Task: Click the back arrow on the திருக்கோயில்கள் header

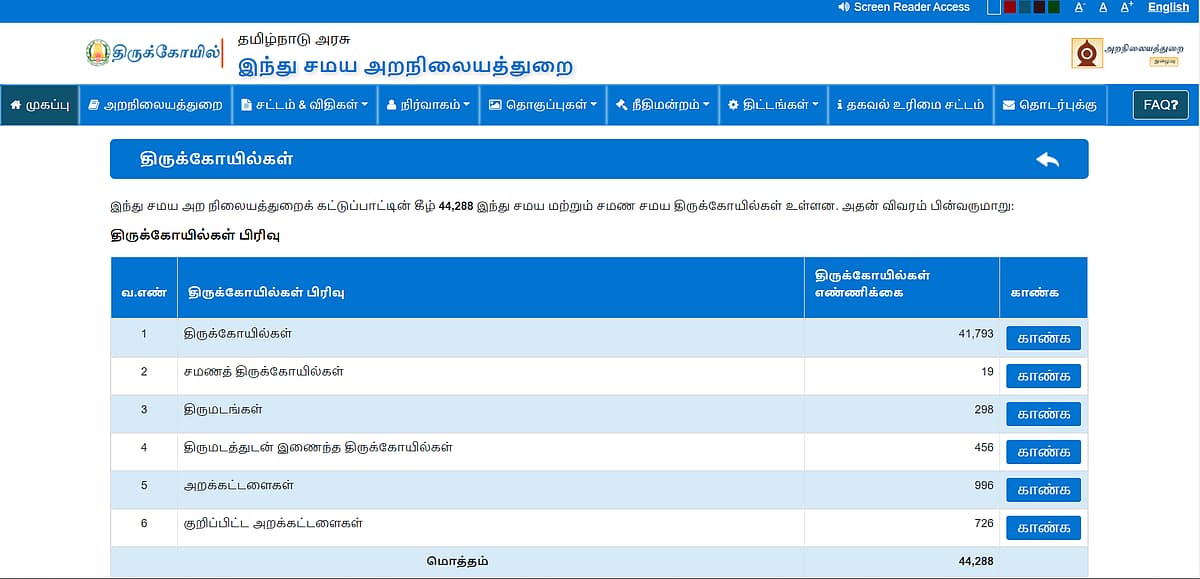Action: [x=1049, y=158]
